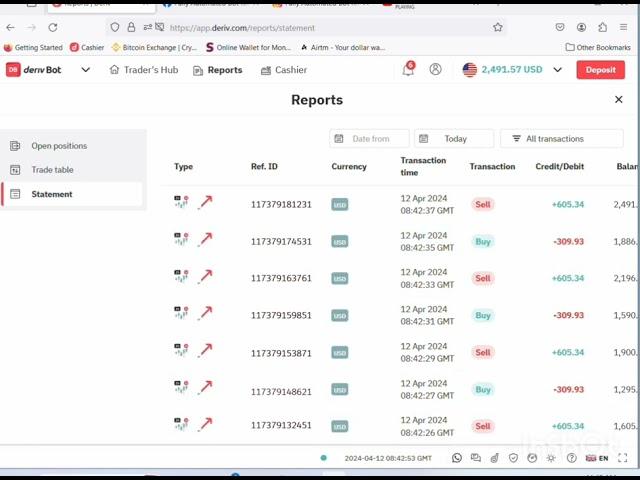Click the WhatsApp icon in footer
This screenshot has width=640, height=480.
pos(457,458)
